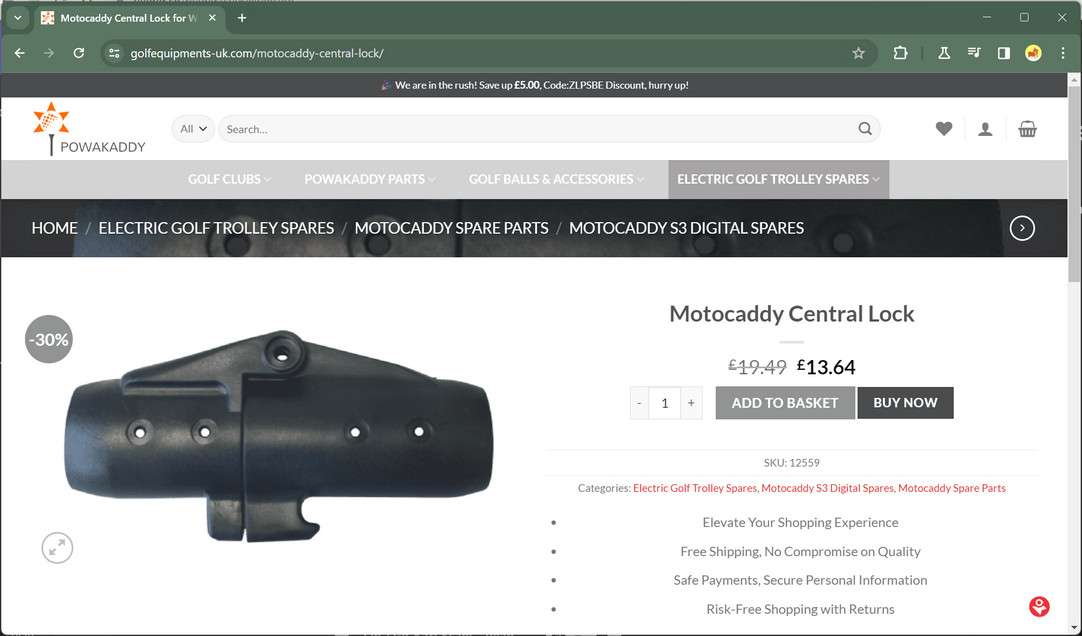
Task: Open the browser extensions puzzle icon
Action: pyautogui.click(x=900, y=53)
